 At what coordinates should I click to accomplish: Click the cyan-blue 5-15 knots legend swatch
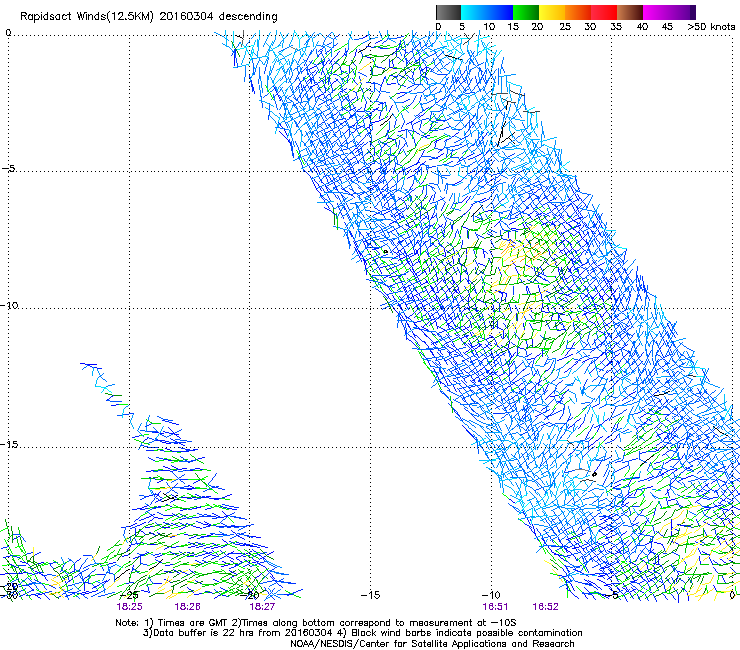487,12
